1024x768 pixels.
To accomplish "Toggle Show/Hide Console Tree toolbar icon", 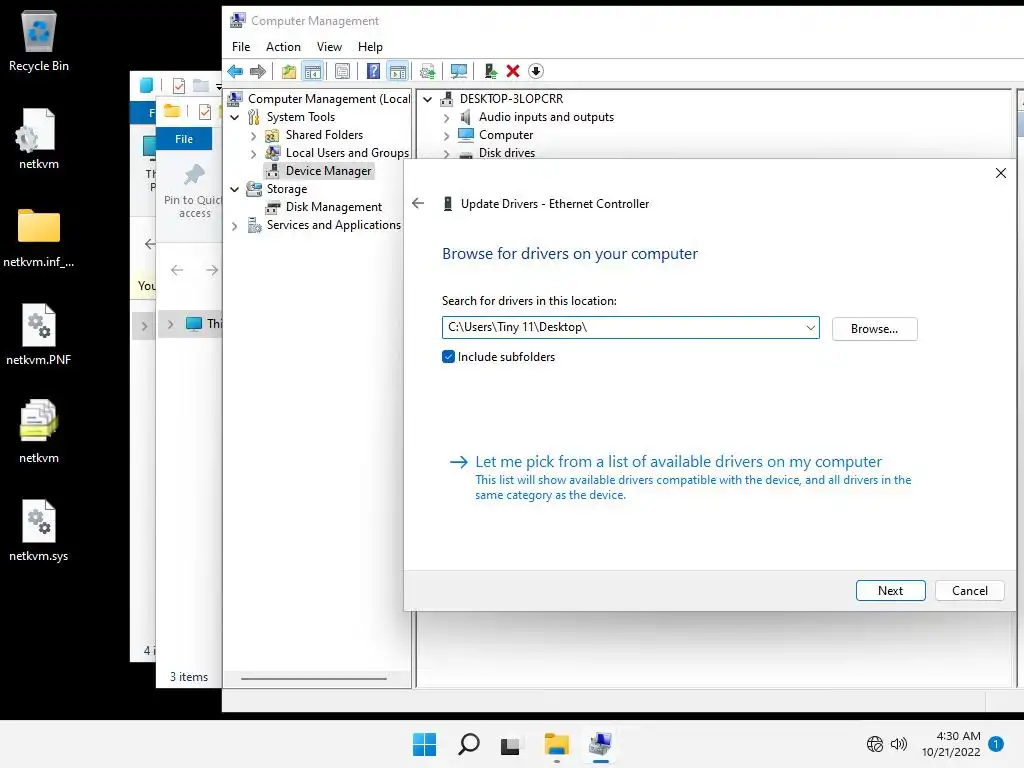I will 313,71.
